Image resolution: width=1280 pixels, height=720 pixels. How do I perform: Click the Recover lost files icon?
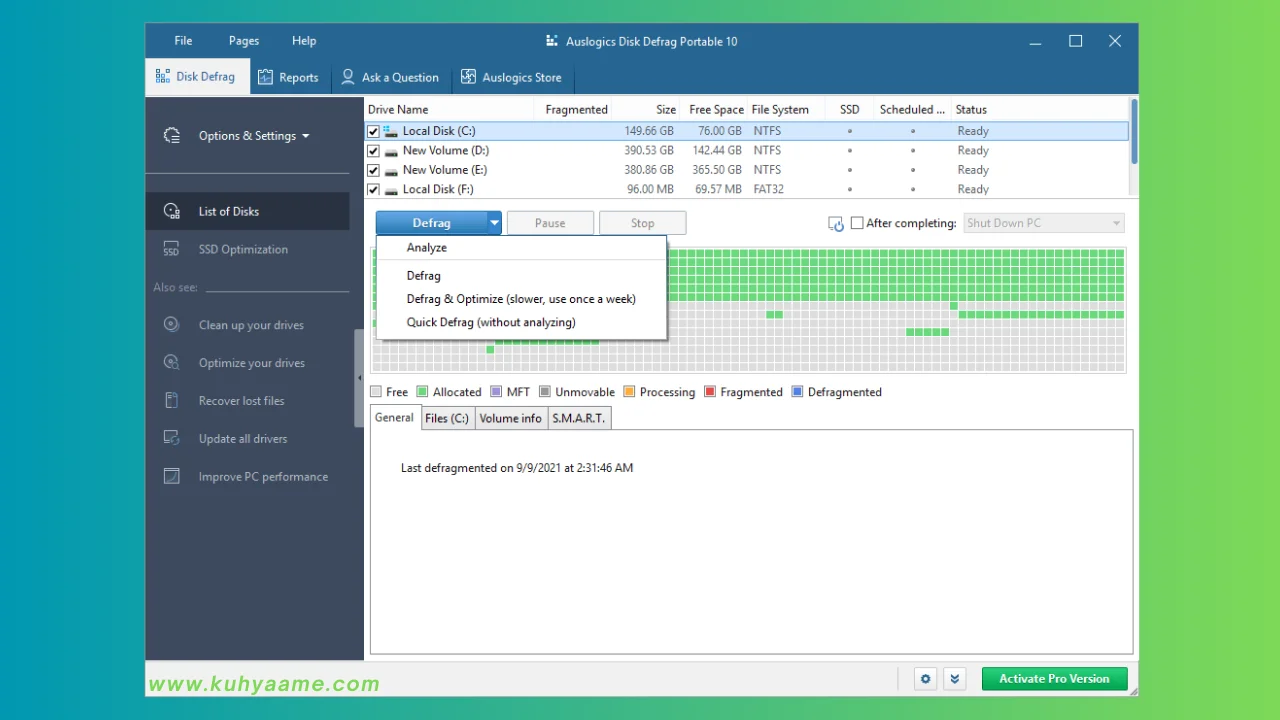tap(172, 401)
